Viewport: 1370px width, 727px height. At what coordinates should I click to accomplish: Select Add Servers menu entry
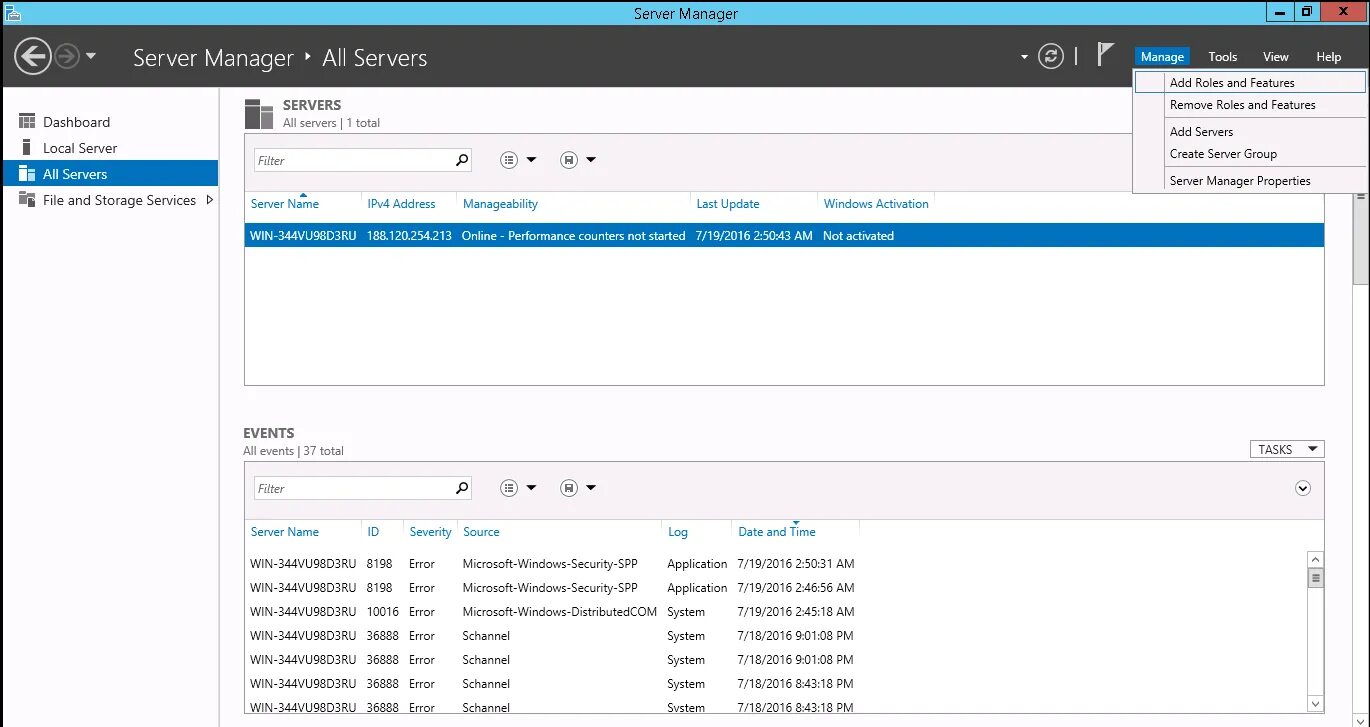(1250, 132)
